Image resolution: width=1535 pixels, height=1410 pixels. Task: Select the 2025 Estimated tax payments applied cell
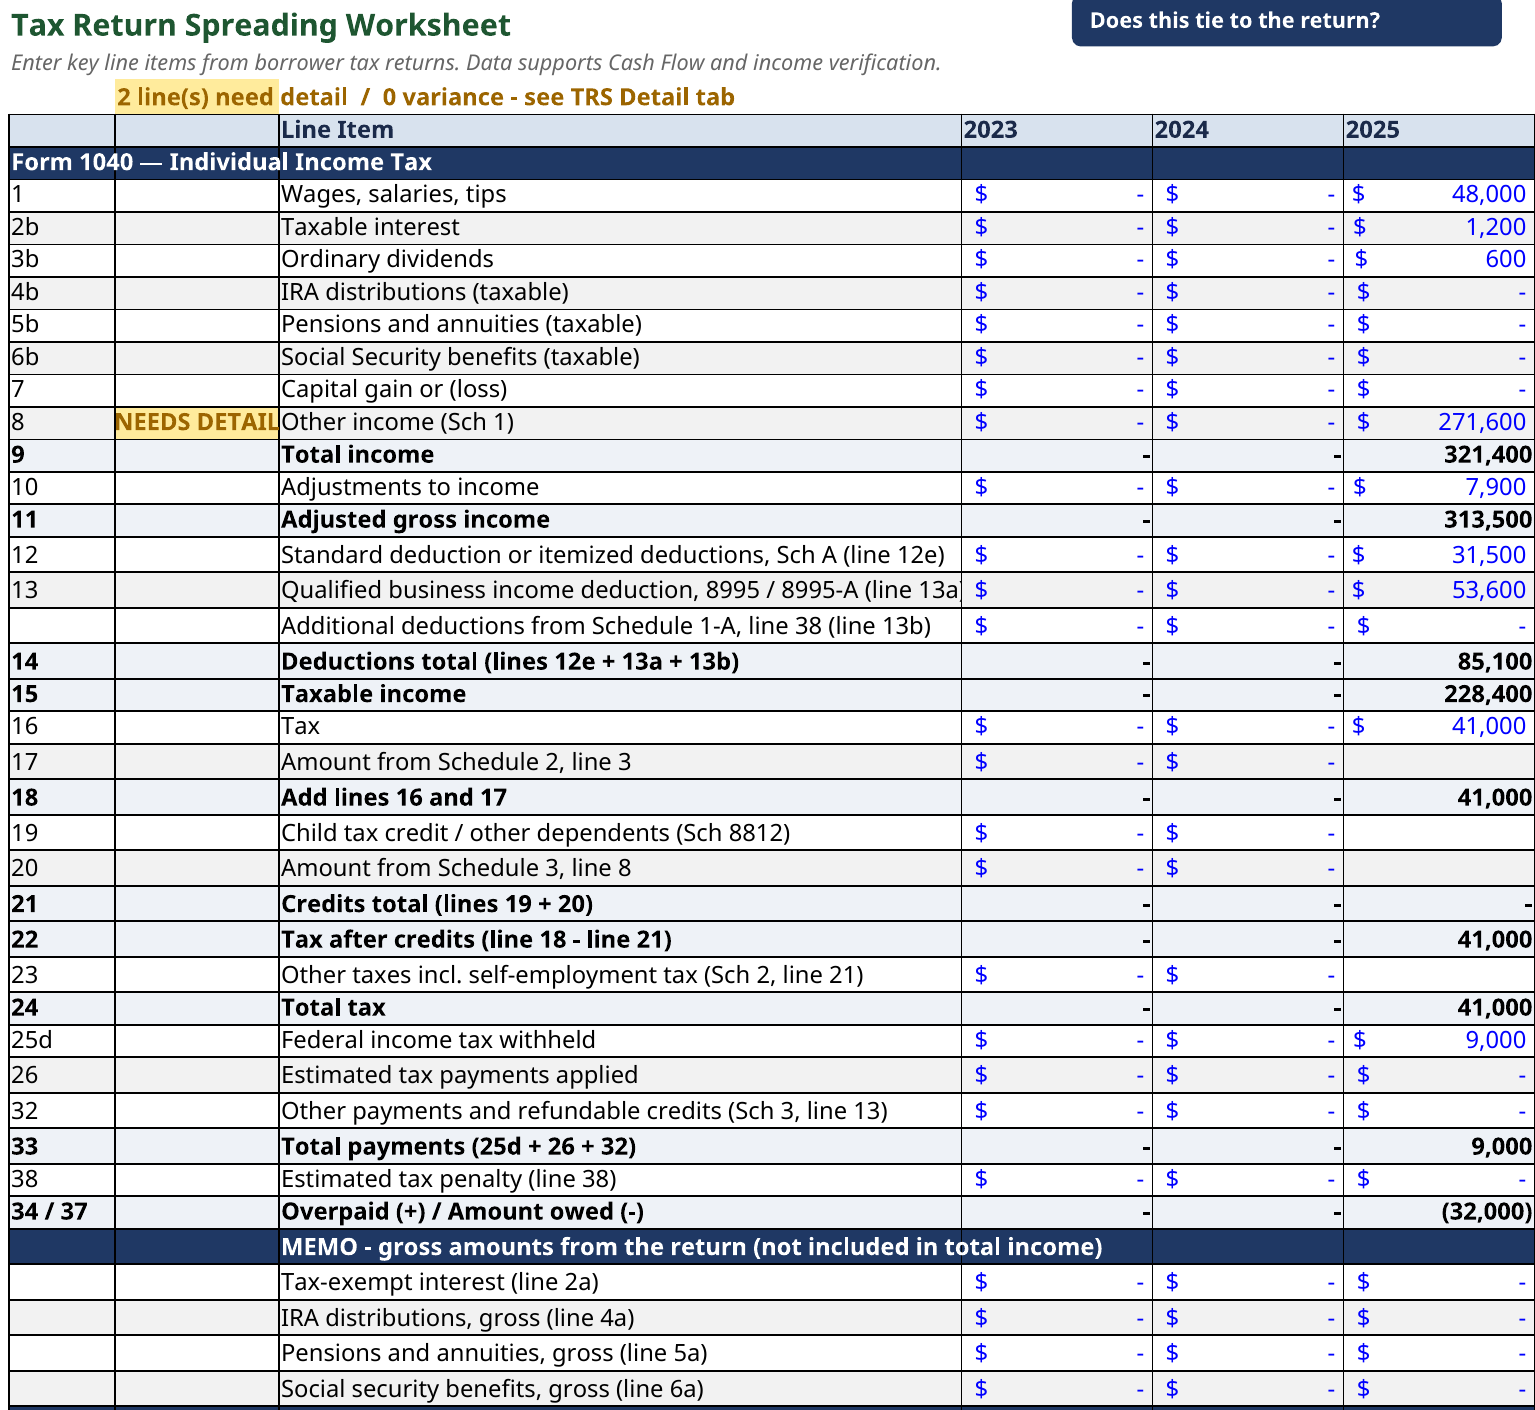(1438, 1076)
